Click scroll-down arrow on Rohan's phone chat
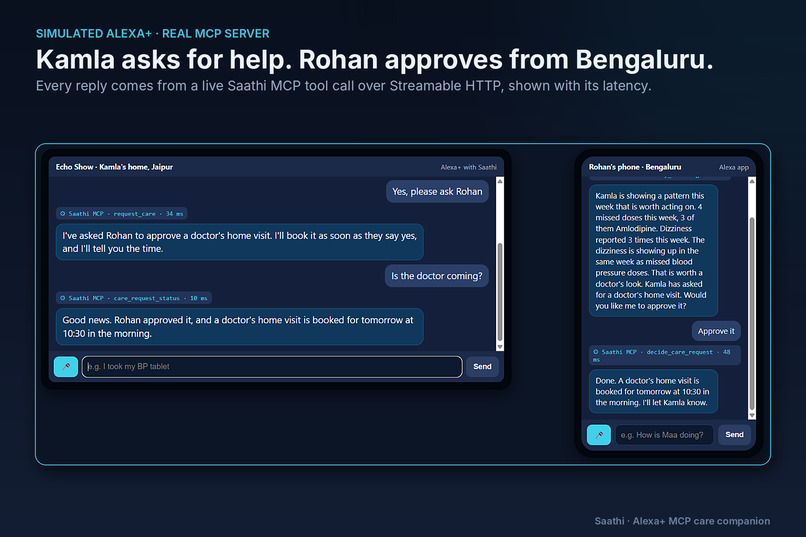The height and width of the screenshot is (537, 806). [x=752, y=415]
